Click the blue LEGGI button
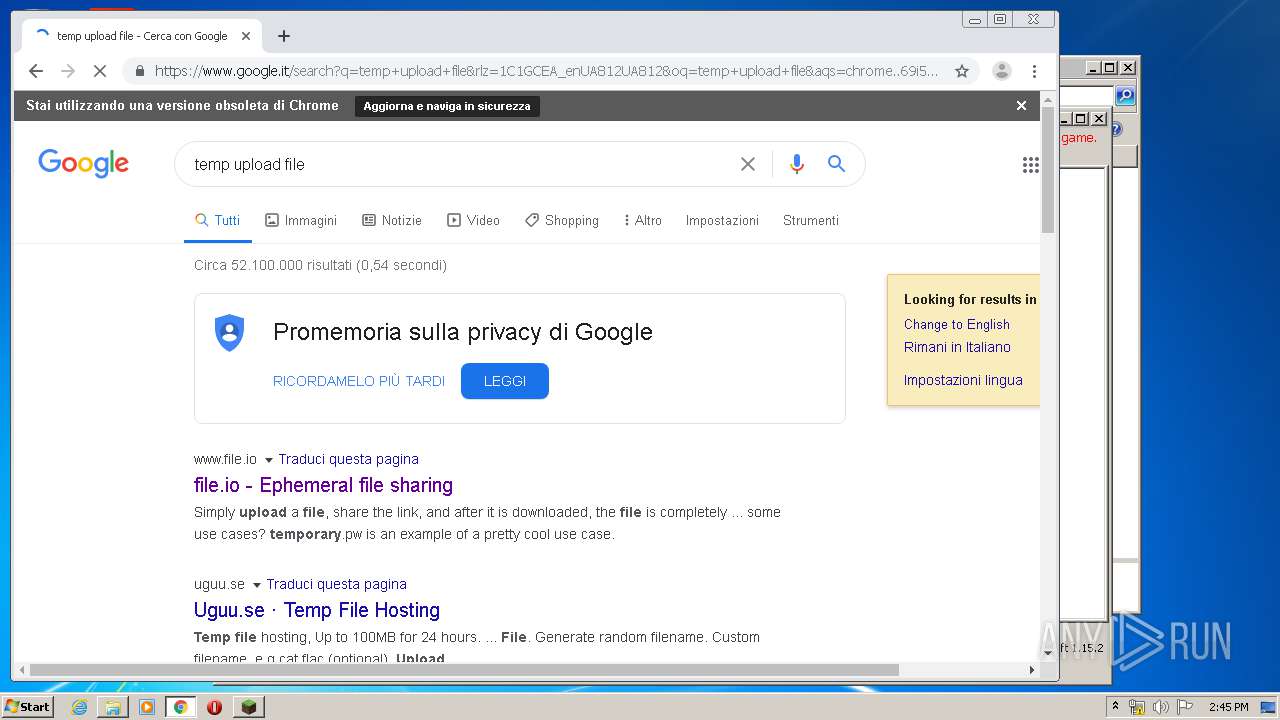Screen dimensions: 1280x720 click(x=505, y=381)
